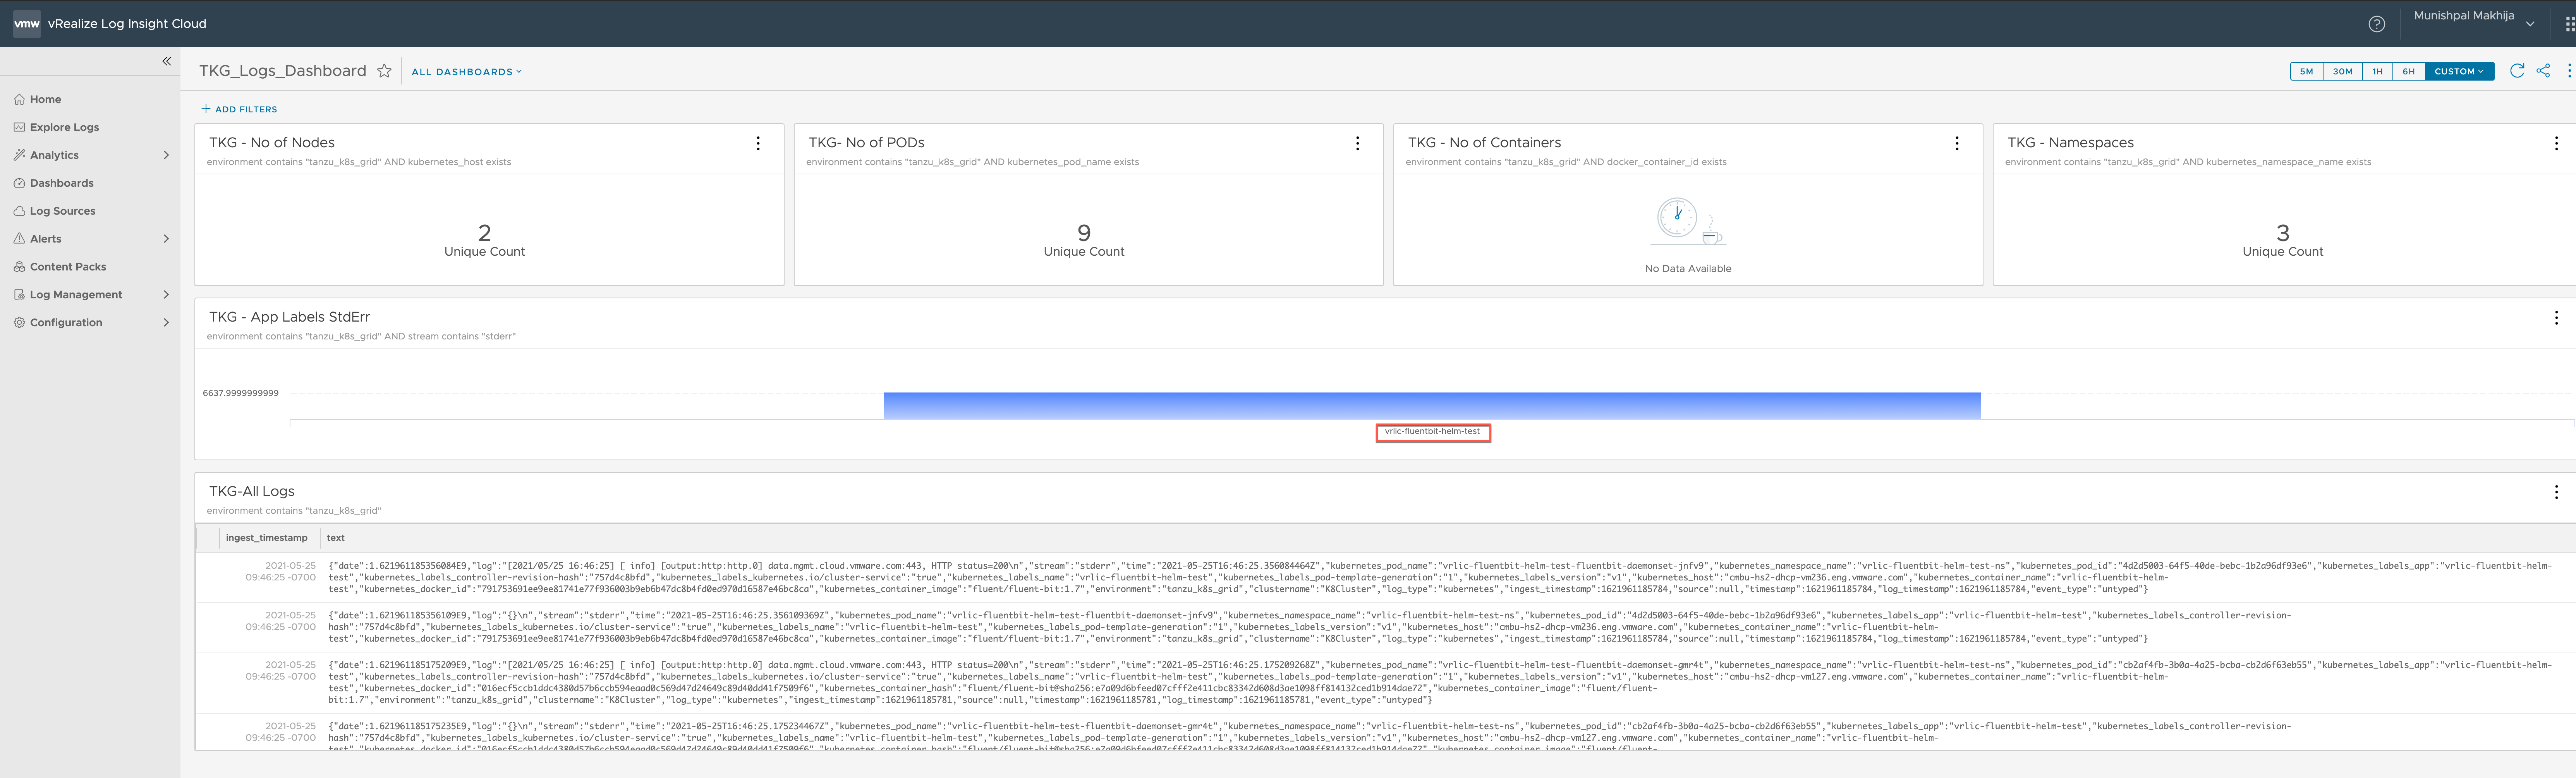Click the Nodes query text with kubernetes_host exists
2576x778 pixels.
click(359, 162)
